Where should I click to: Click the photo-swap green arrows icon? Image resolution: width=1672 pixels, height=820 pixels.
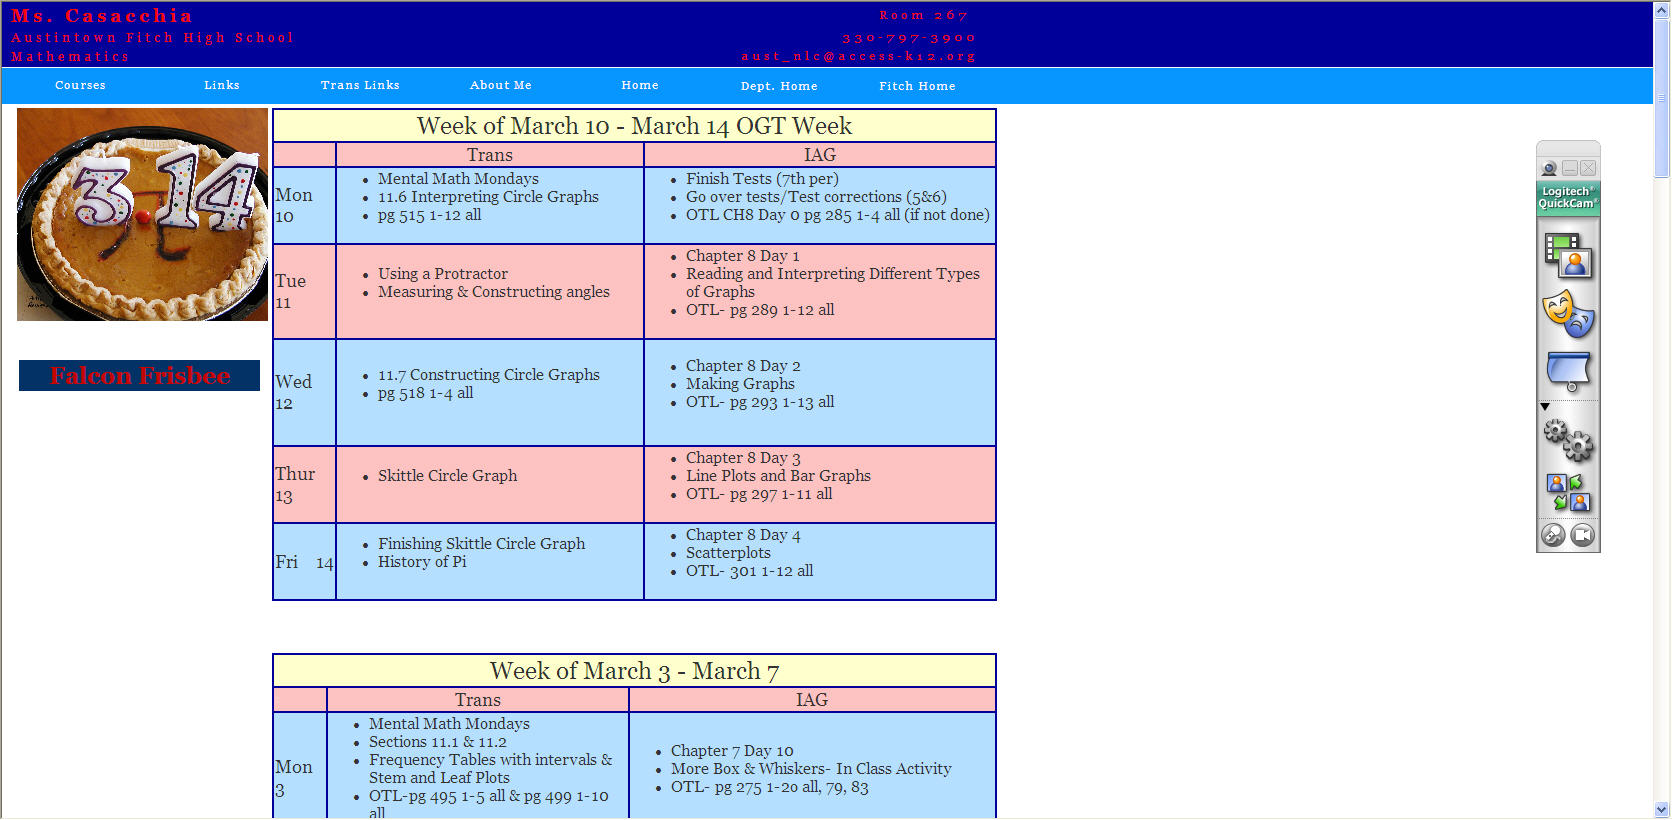pyautogui.click(x=1567, y=492)
